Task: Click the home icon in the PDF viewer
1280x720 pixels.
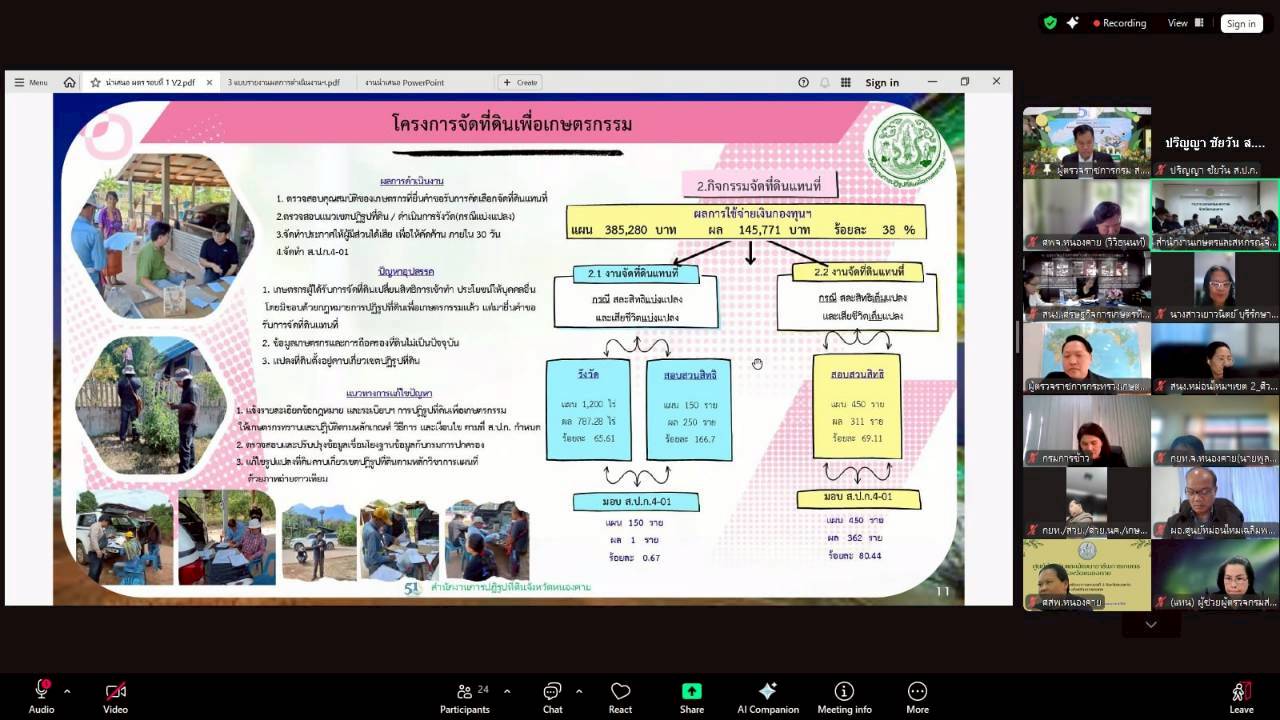Action: [x=67, y=82]
